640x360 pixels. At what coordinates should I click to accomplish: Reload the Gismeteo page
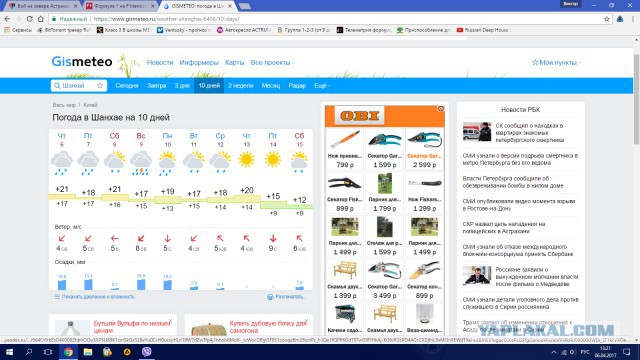(29, 19)
